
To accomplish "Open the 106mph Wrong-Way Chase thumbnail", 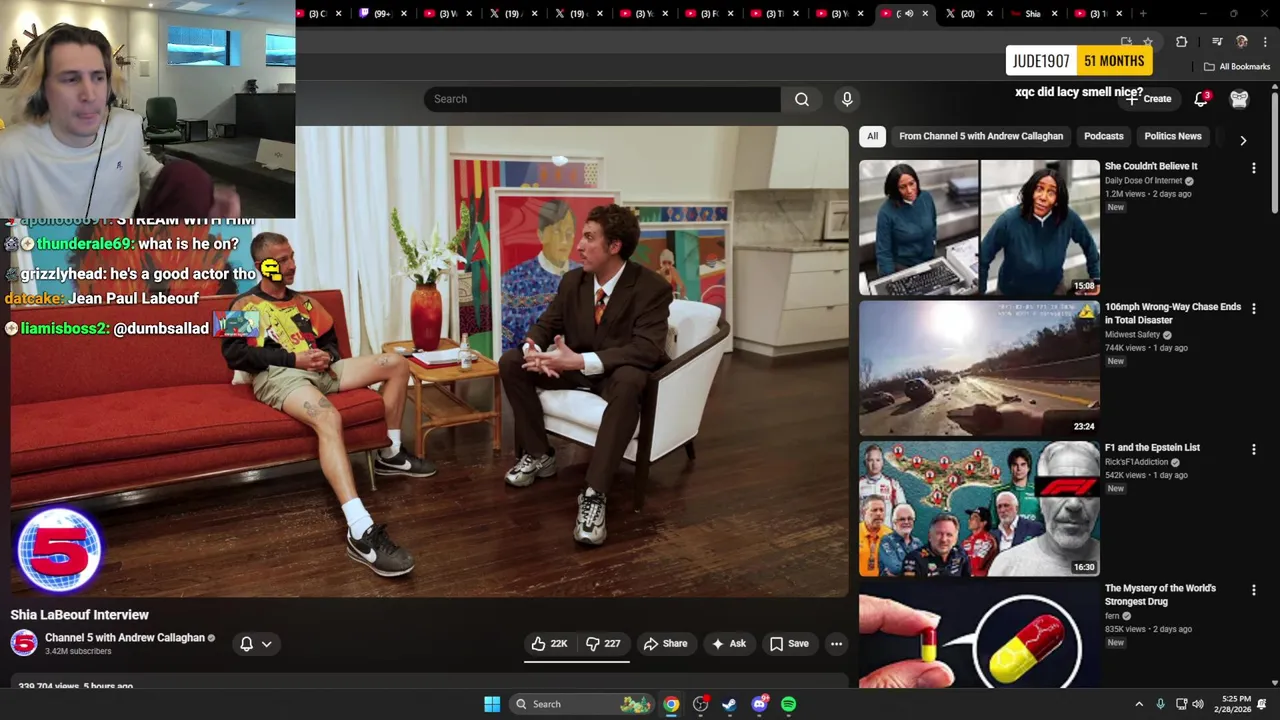I will [979, 368].
